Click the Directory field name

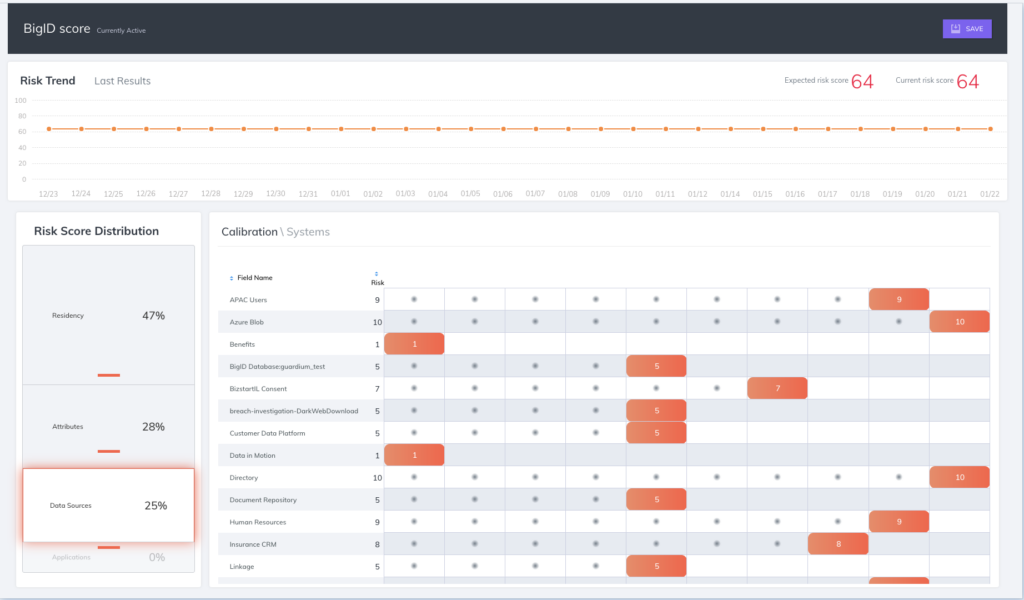244,478
